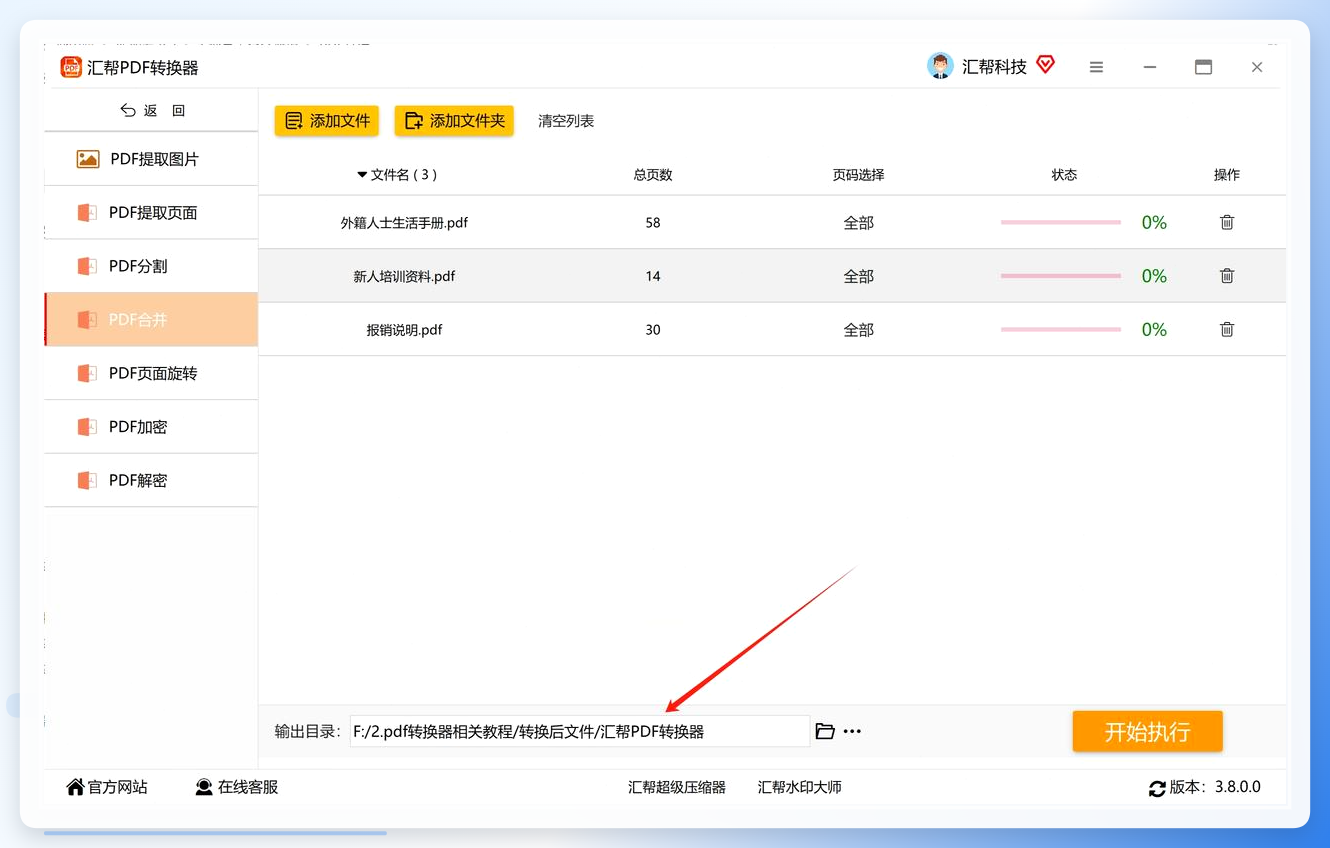
Task: Click the 总页数 column header
Action: coord(653,175)
